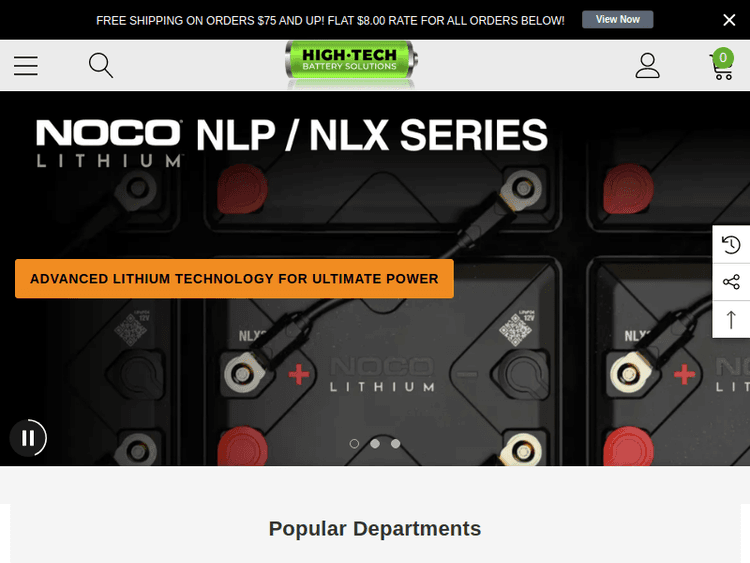
Task: Click the free shipping promo text
Action: [x=330, y=21]
